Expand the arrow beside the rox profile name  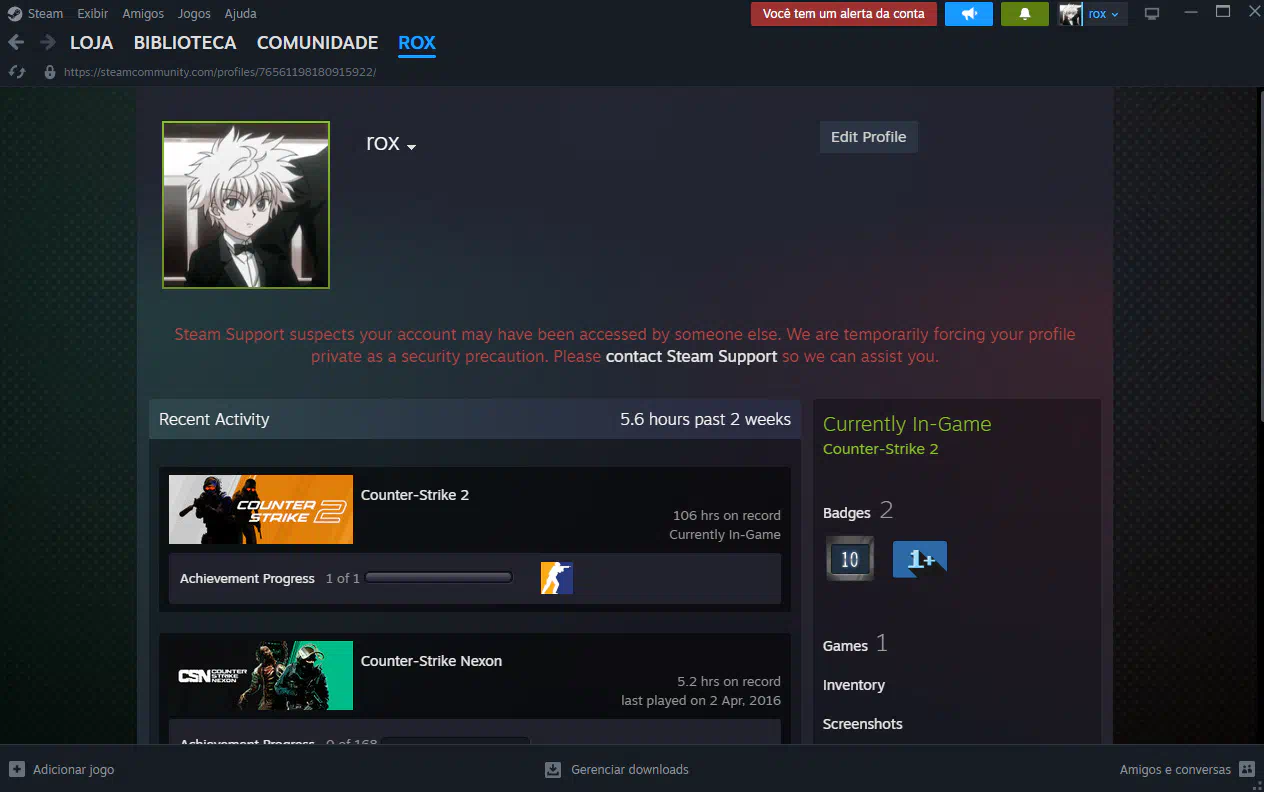(411, 147)
